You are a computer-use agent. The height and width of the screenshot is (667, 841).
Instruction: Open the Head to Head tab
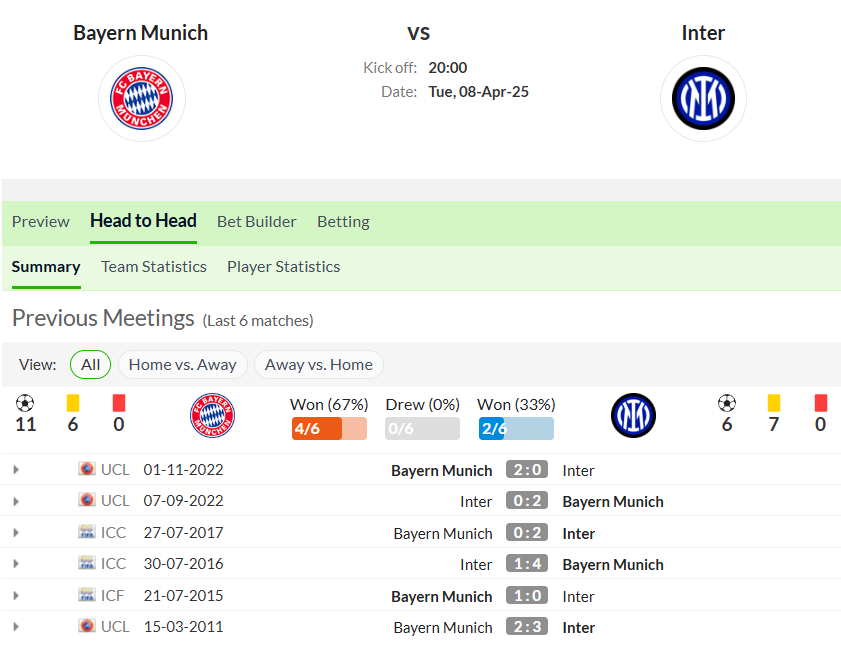point(143,221)
